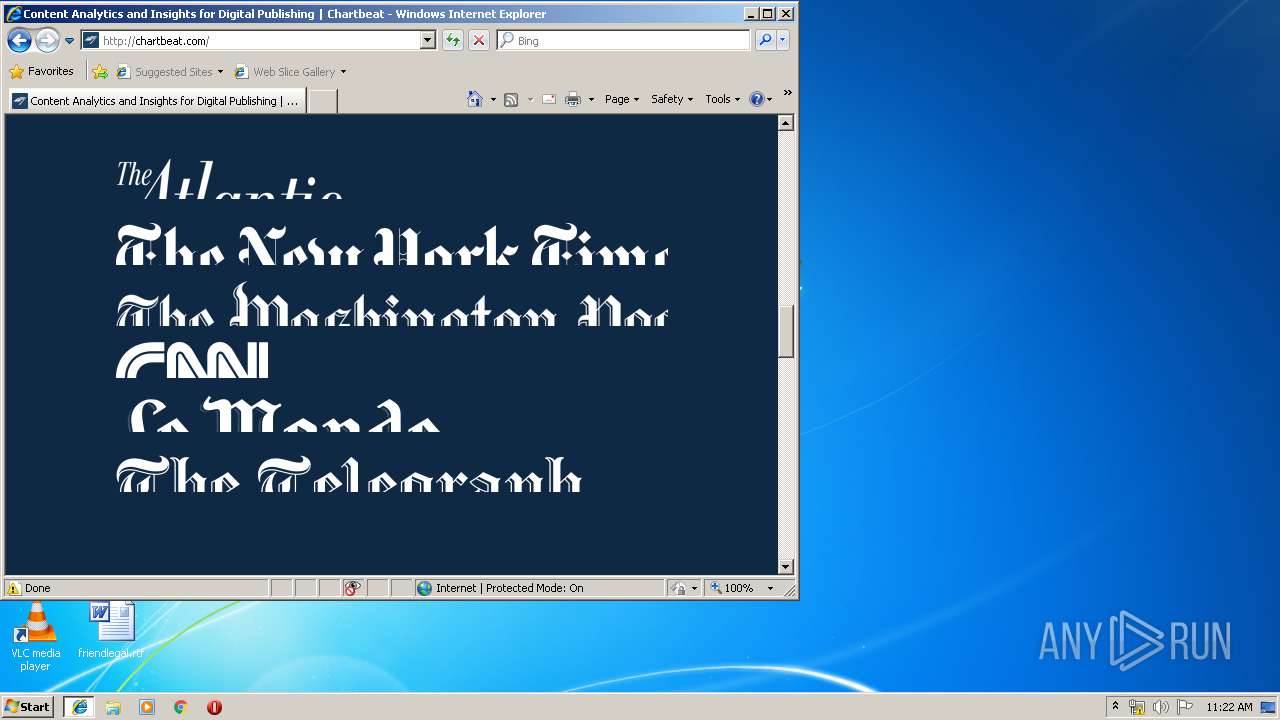Click The Washington Post logo
Image resolution: width=1280 pixels, height=720 pixels.
392,305
